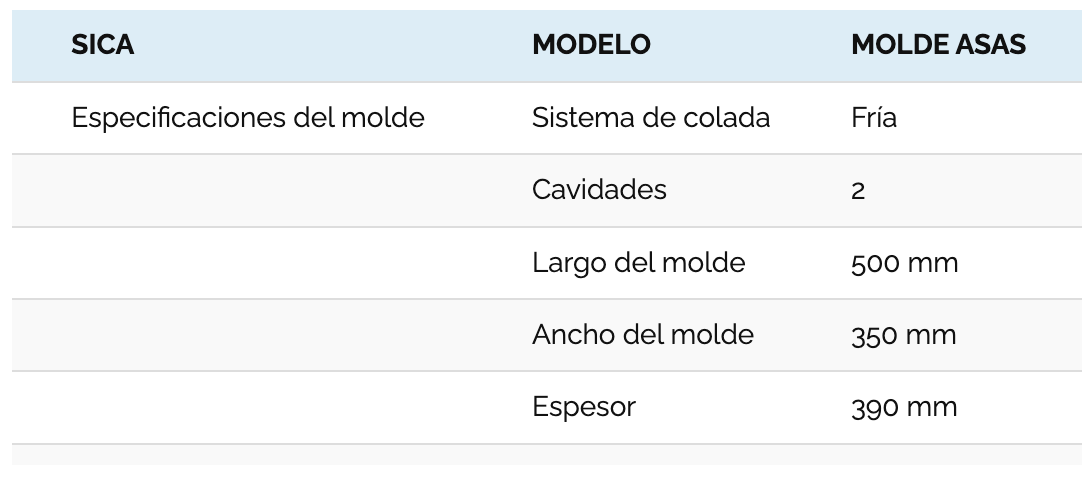Click the SICA column header
The width and height of the screenshot is (1092, 484).
point(102,45)
